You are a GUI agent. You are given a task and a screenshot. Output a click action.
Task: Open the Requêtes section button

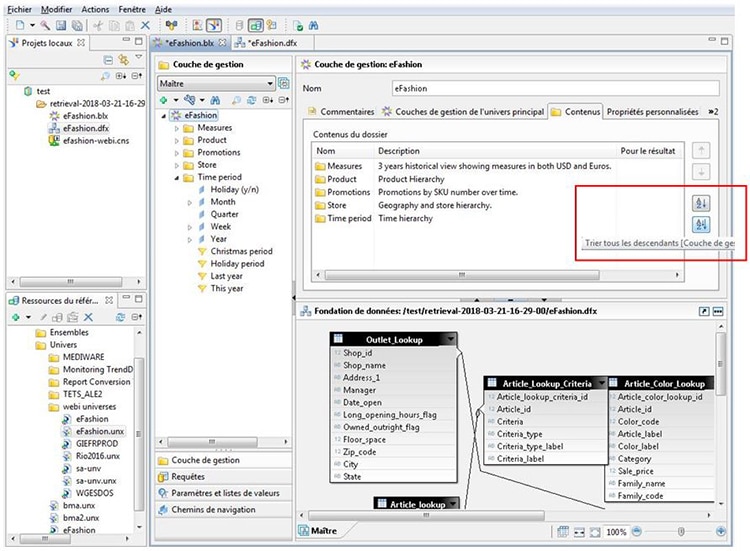click(223, 477)
